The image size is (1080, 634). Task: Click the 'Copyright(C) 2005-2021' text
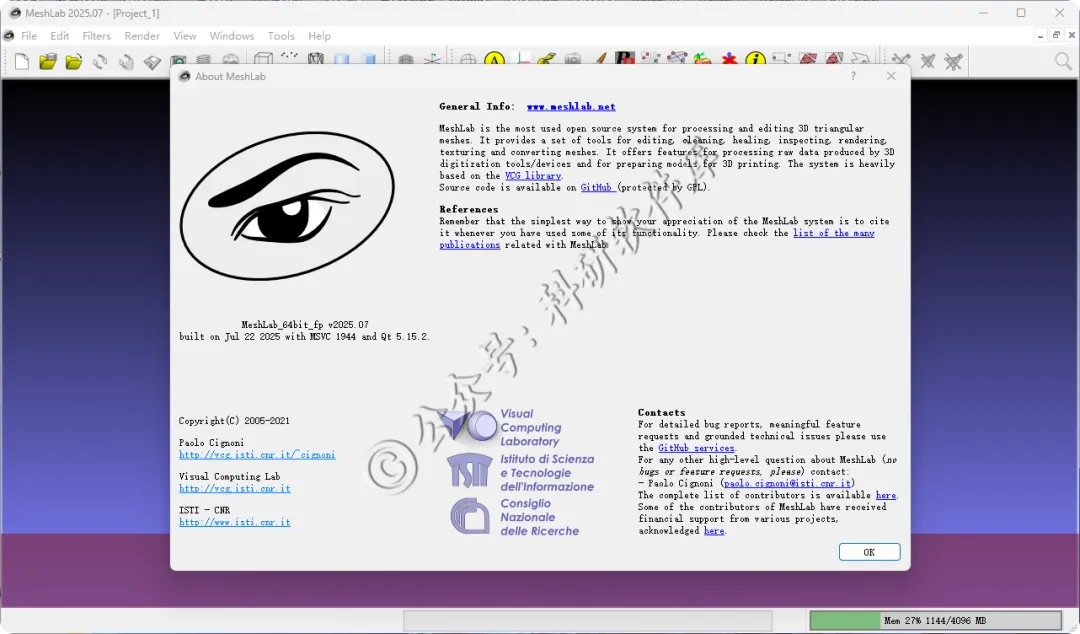[234, 421]
